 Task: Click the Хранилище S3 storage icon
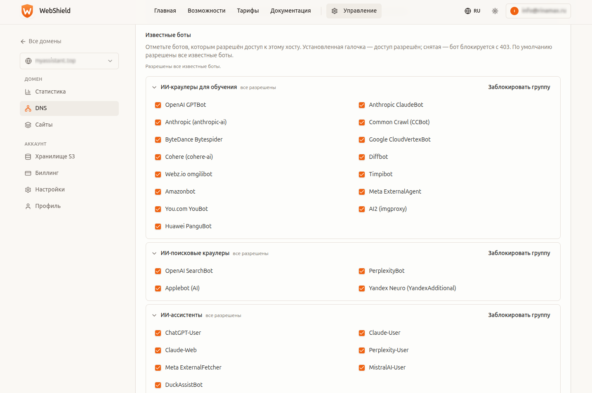click(28, 157)
